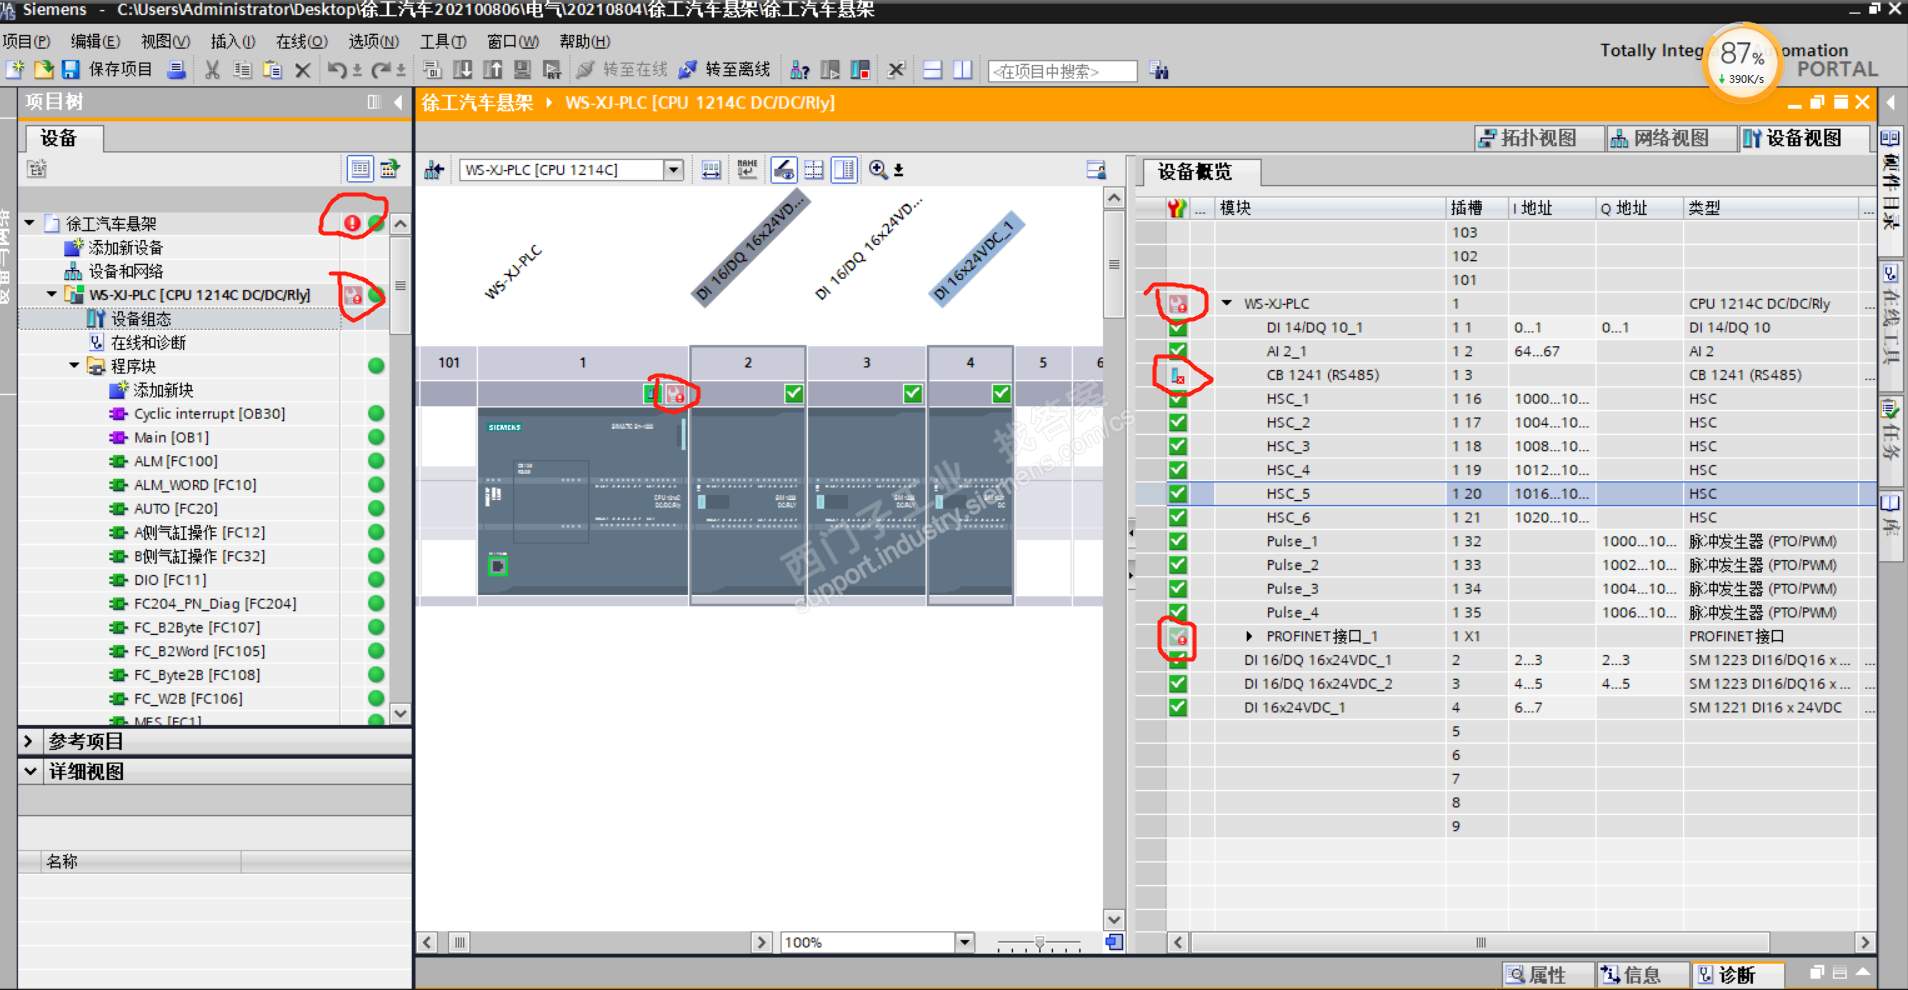Viewport: 1908px width, 990px height.
Task: Click the Stop CPU icon
Action: [x=860, y=70]
